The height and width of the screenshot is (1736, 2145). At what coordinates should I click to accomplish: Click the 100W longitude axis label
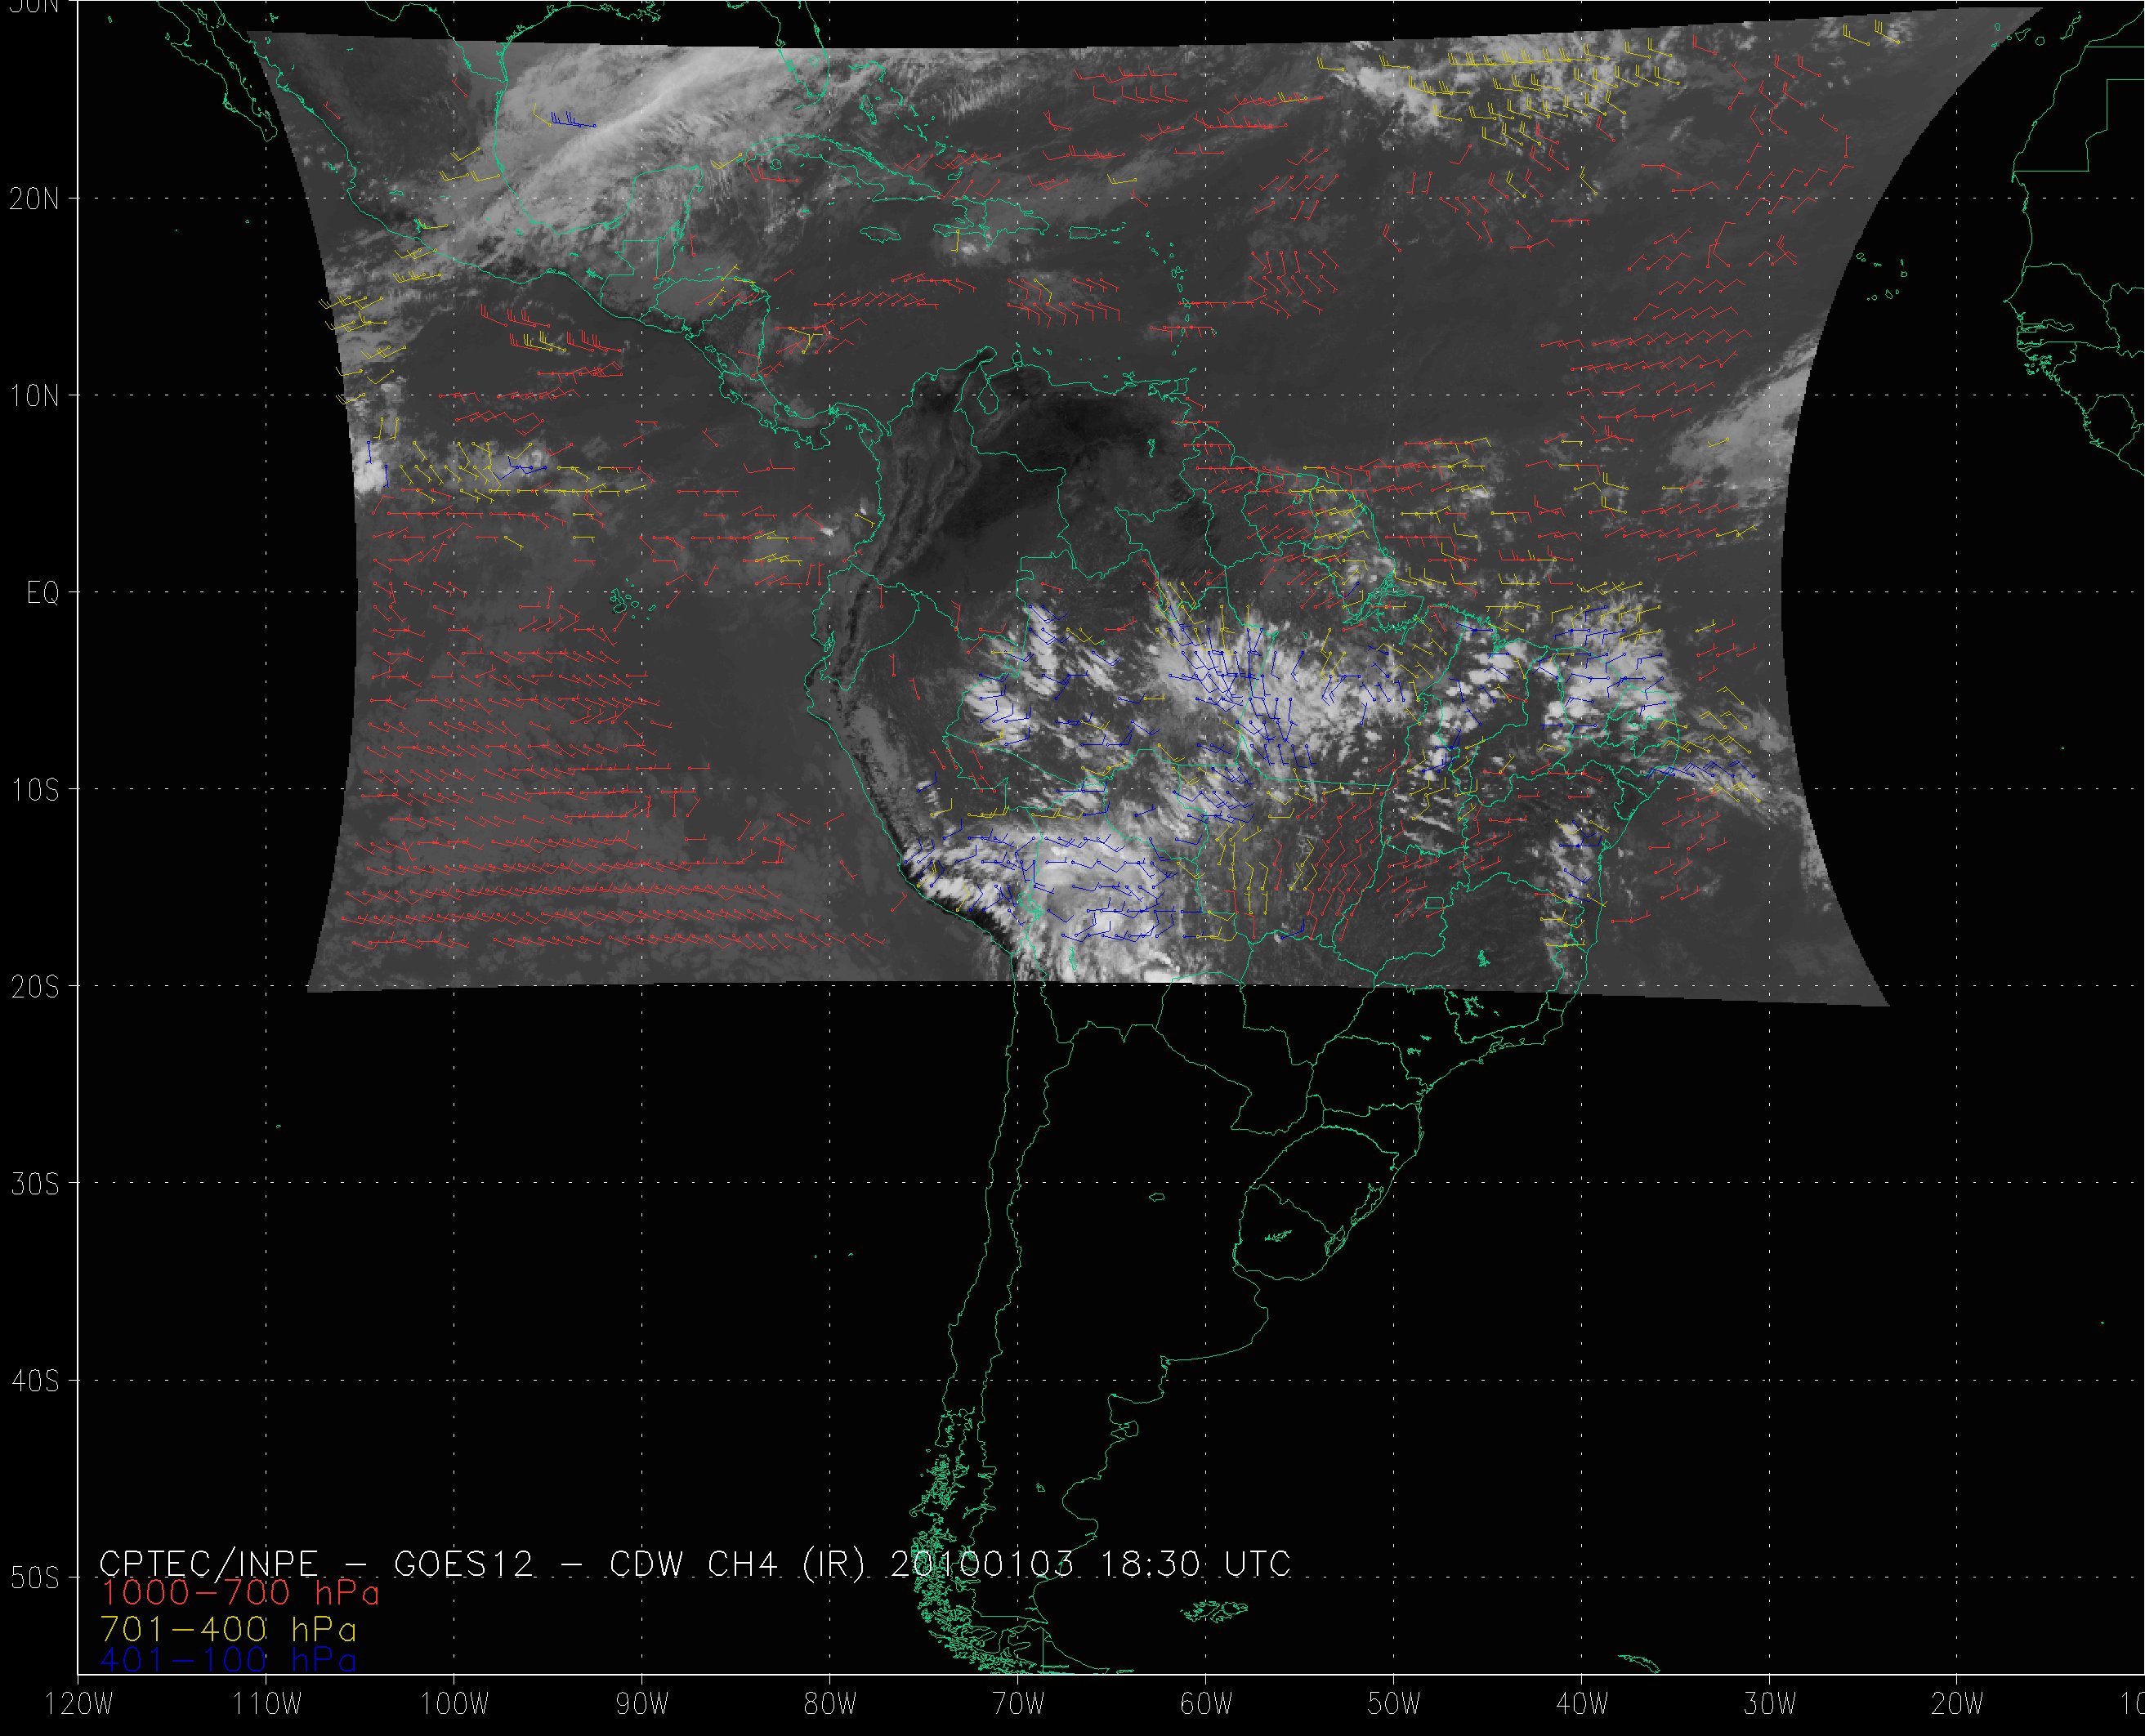[454, 1704]
